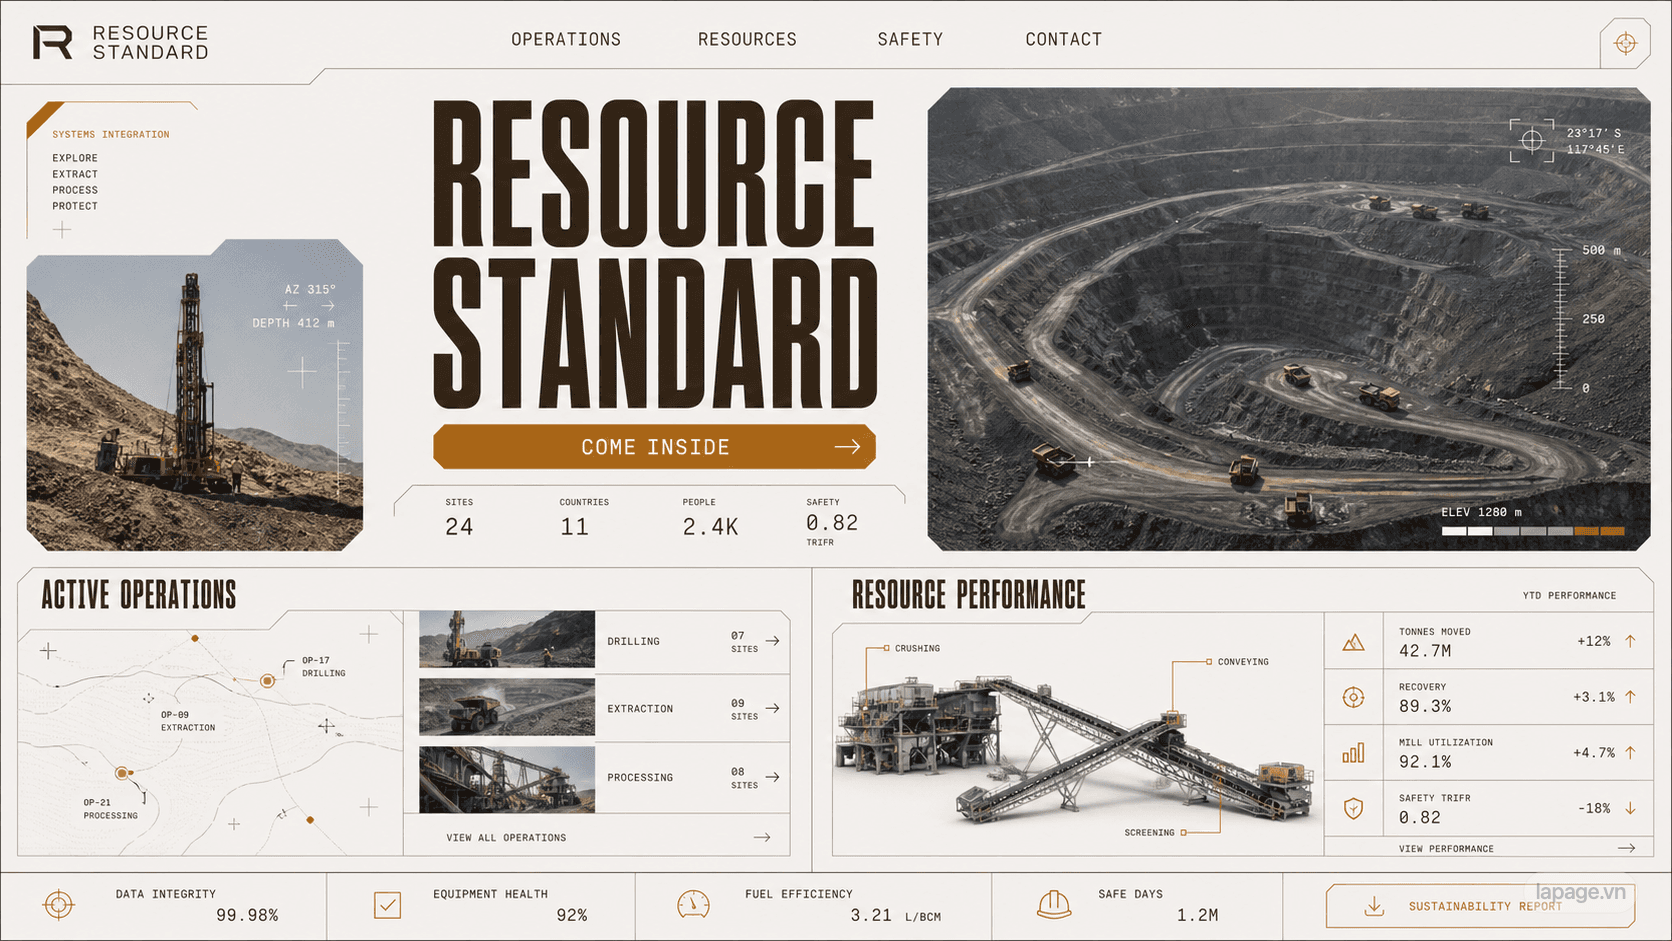Click the CRUSHING callout label

pos(917,649)
